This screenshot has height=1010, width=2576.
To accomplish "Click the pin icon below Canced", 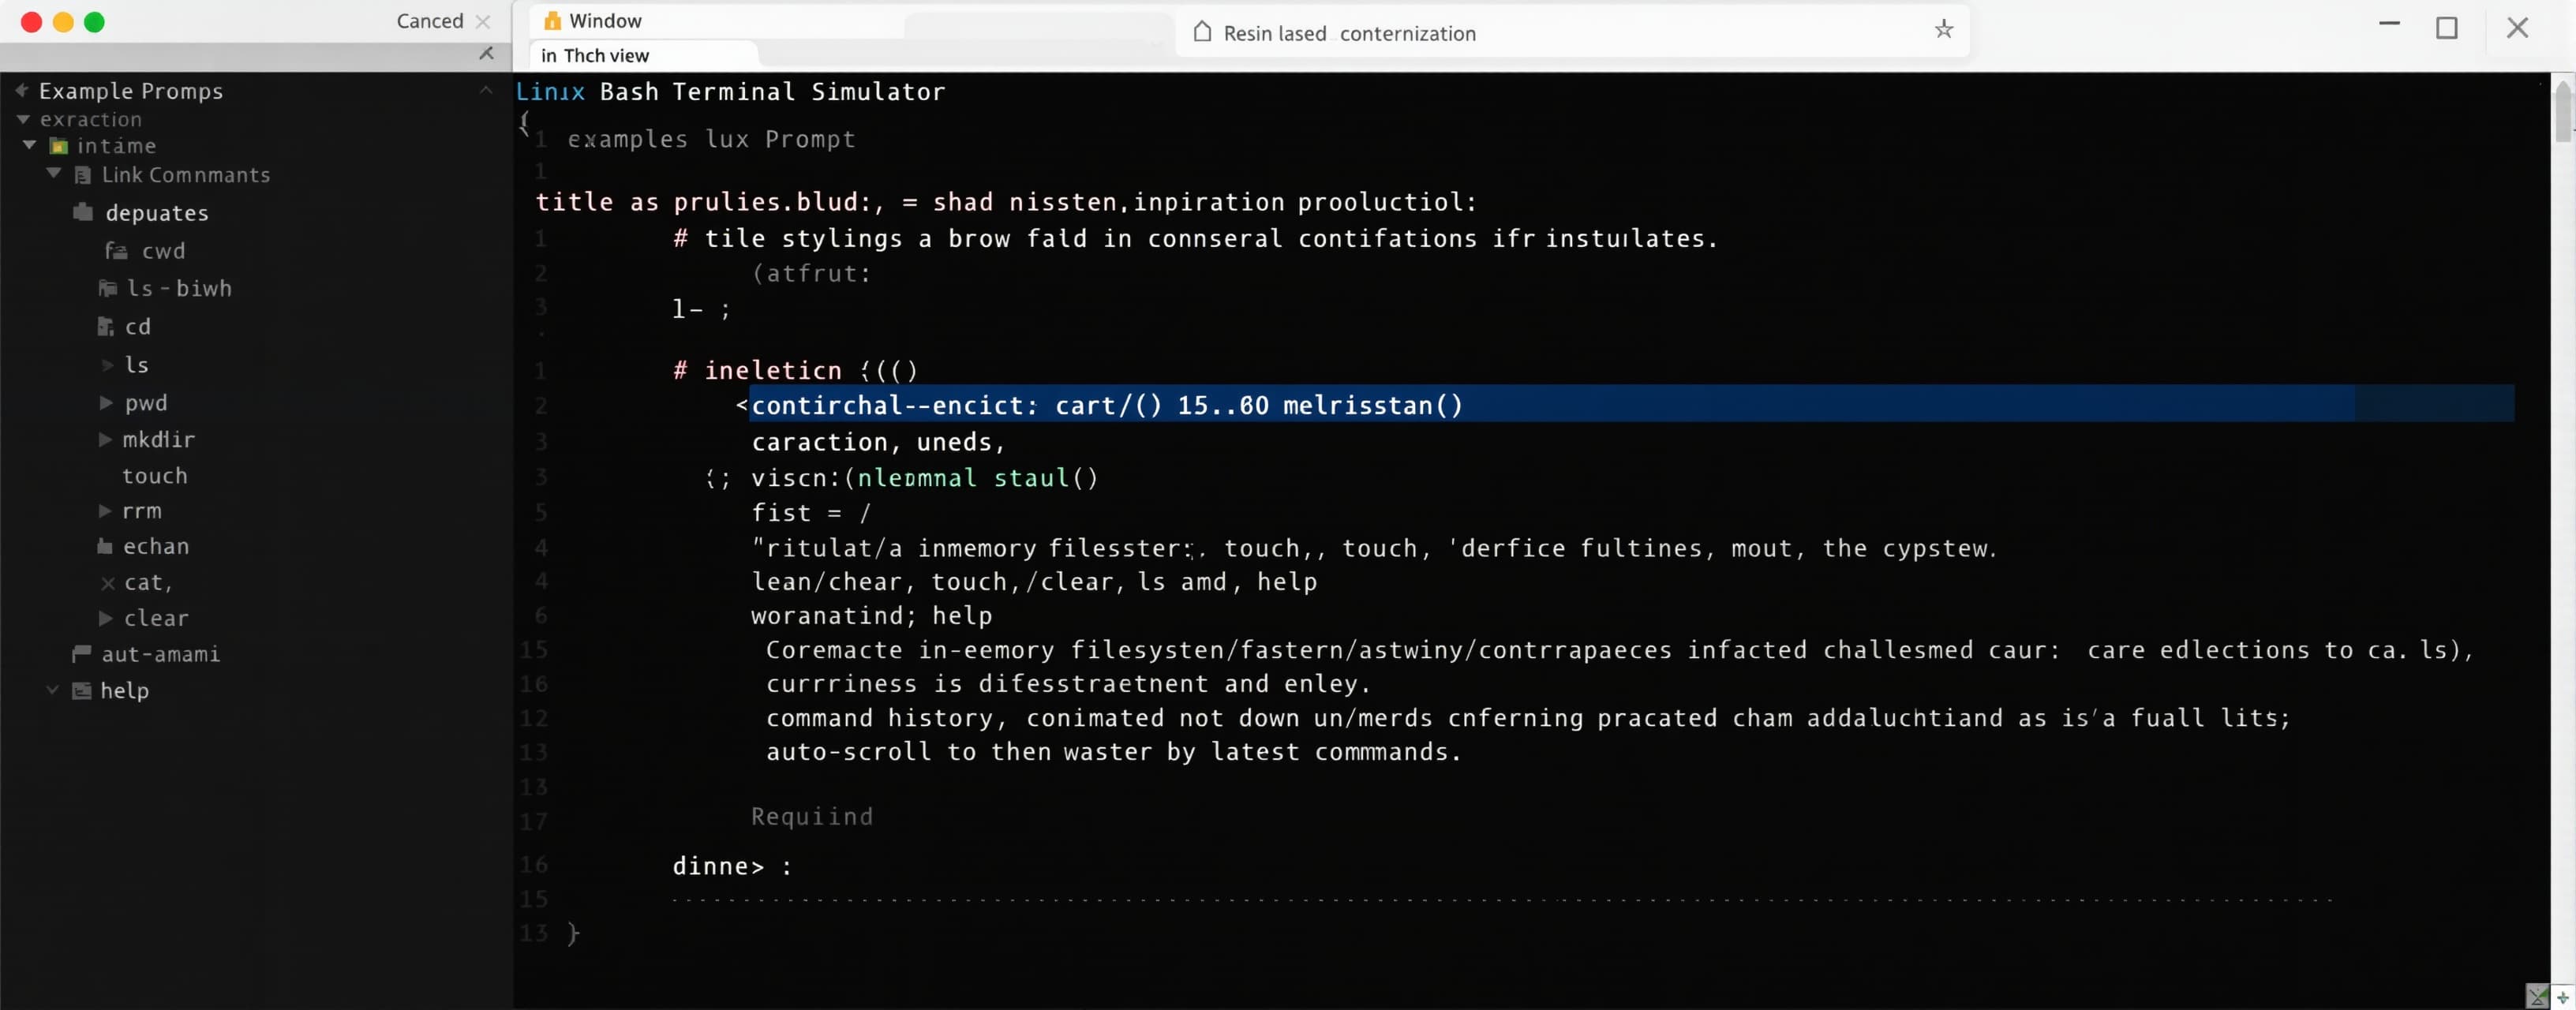I will 486,53.
